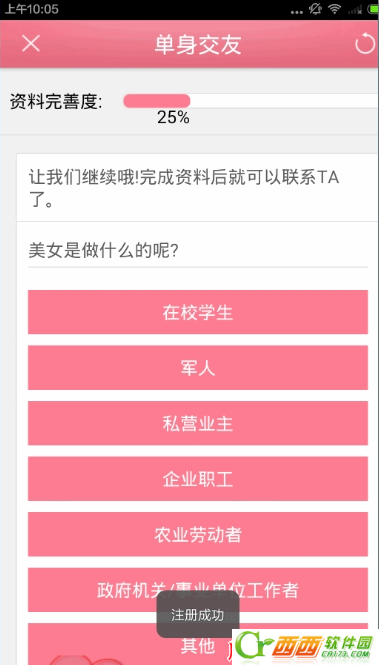The height and width of the screenshot is (665, 379).
Task: Close the 单身交友 page with X icon
Action: pyautogui.click(x=31, y=44)
